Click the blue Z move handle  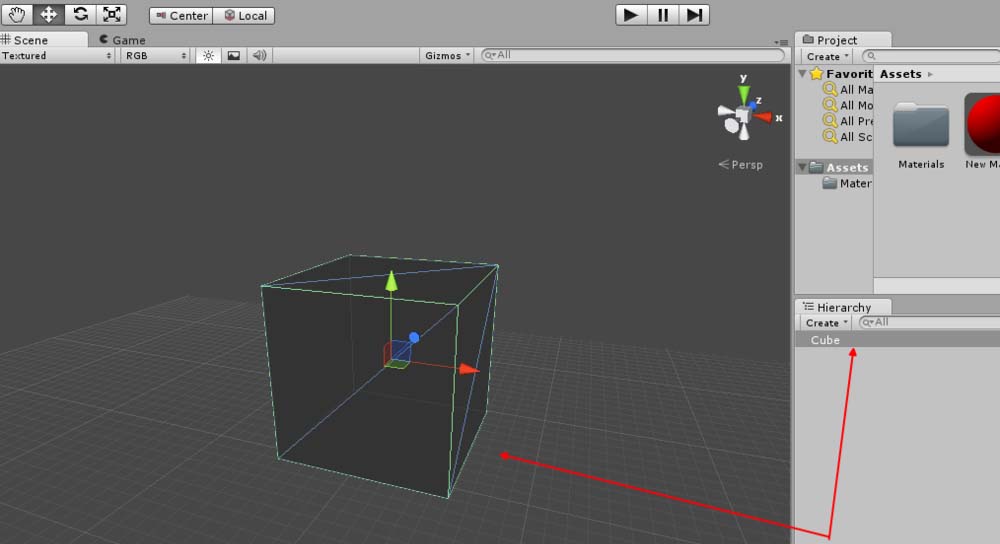414,337
